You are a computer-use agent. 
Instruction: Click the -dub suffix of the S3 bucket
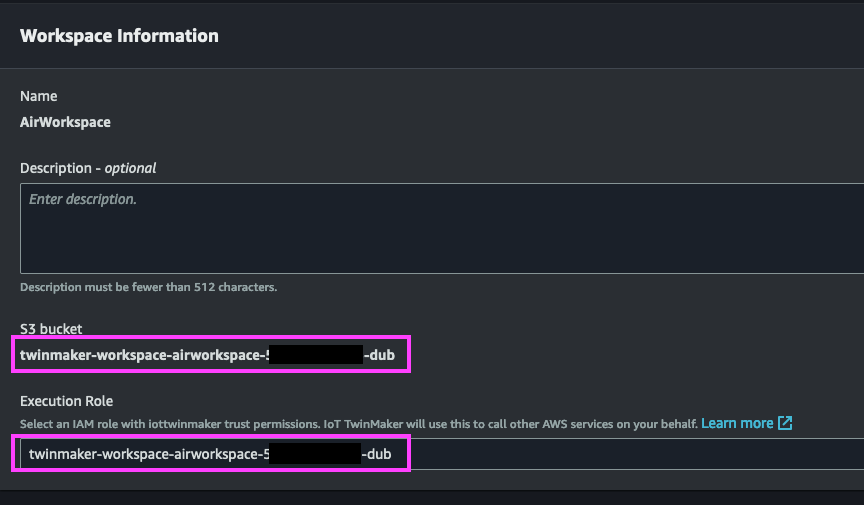click(379, 355)
